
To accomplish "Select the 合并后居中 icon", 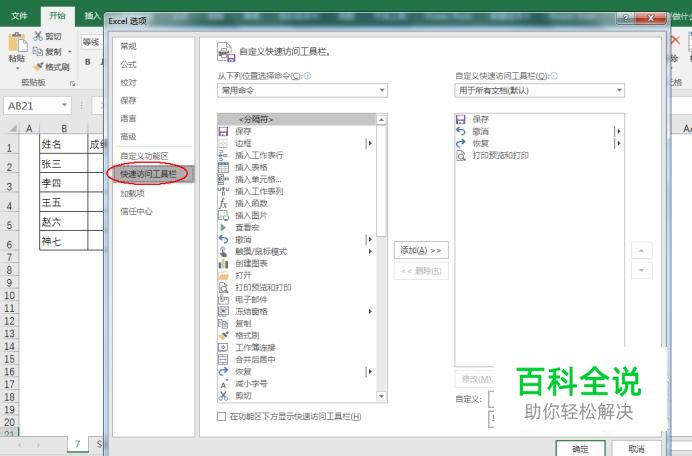I will (x=223, y=359).
